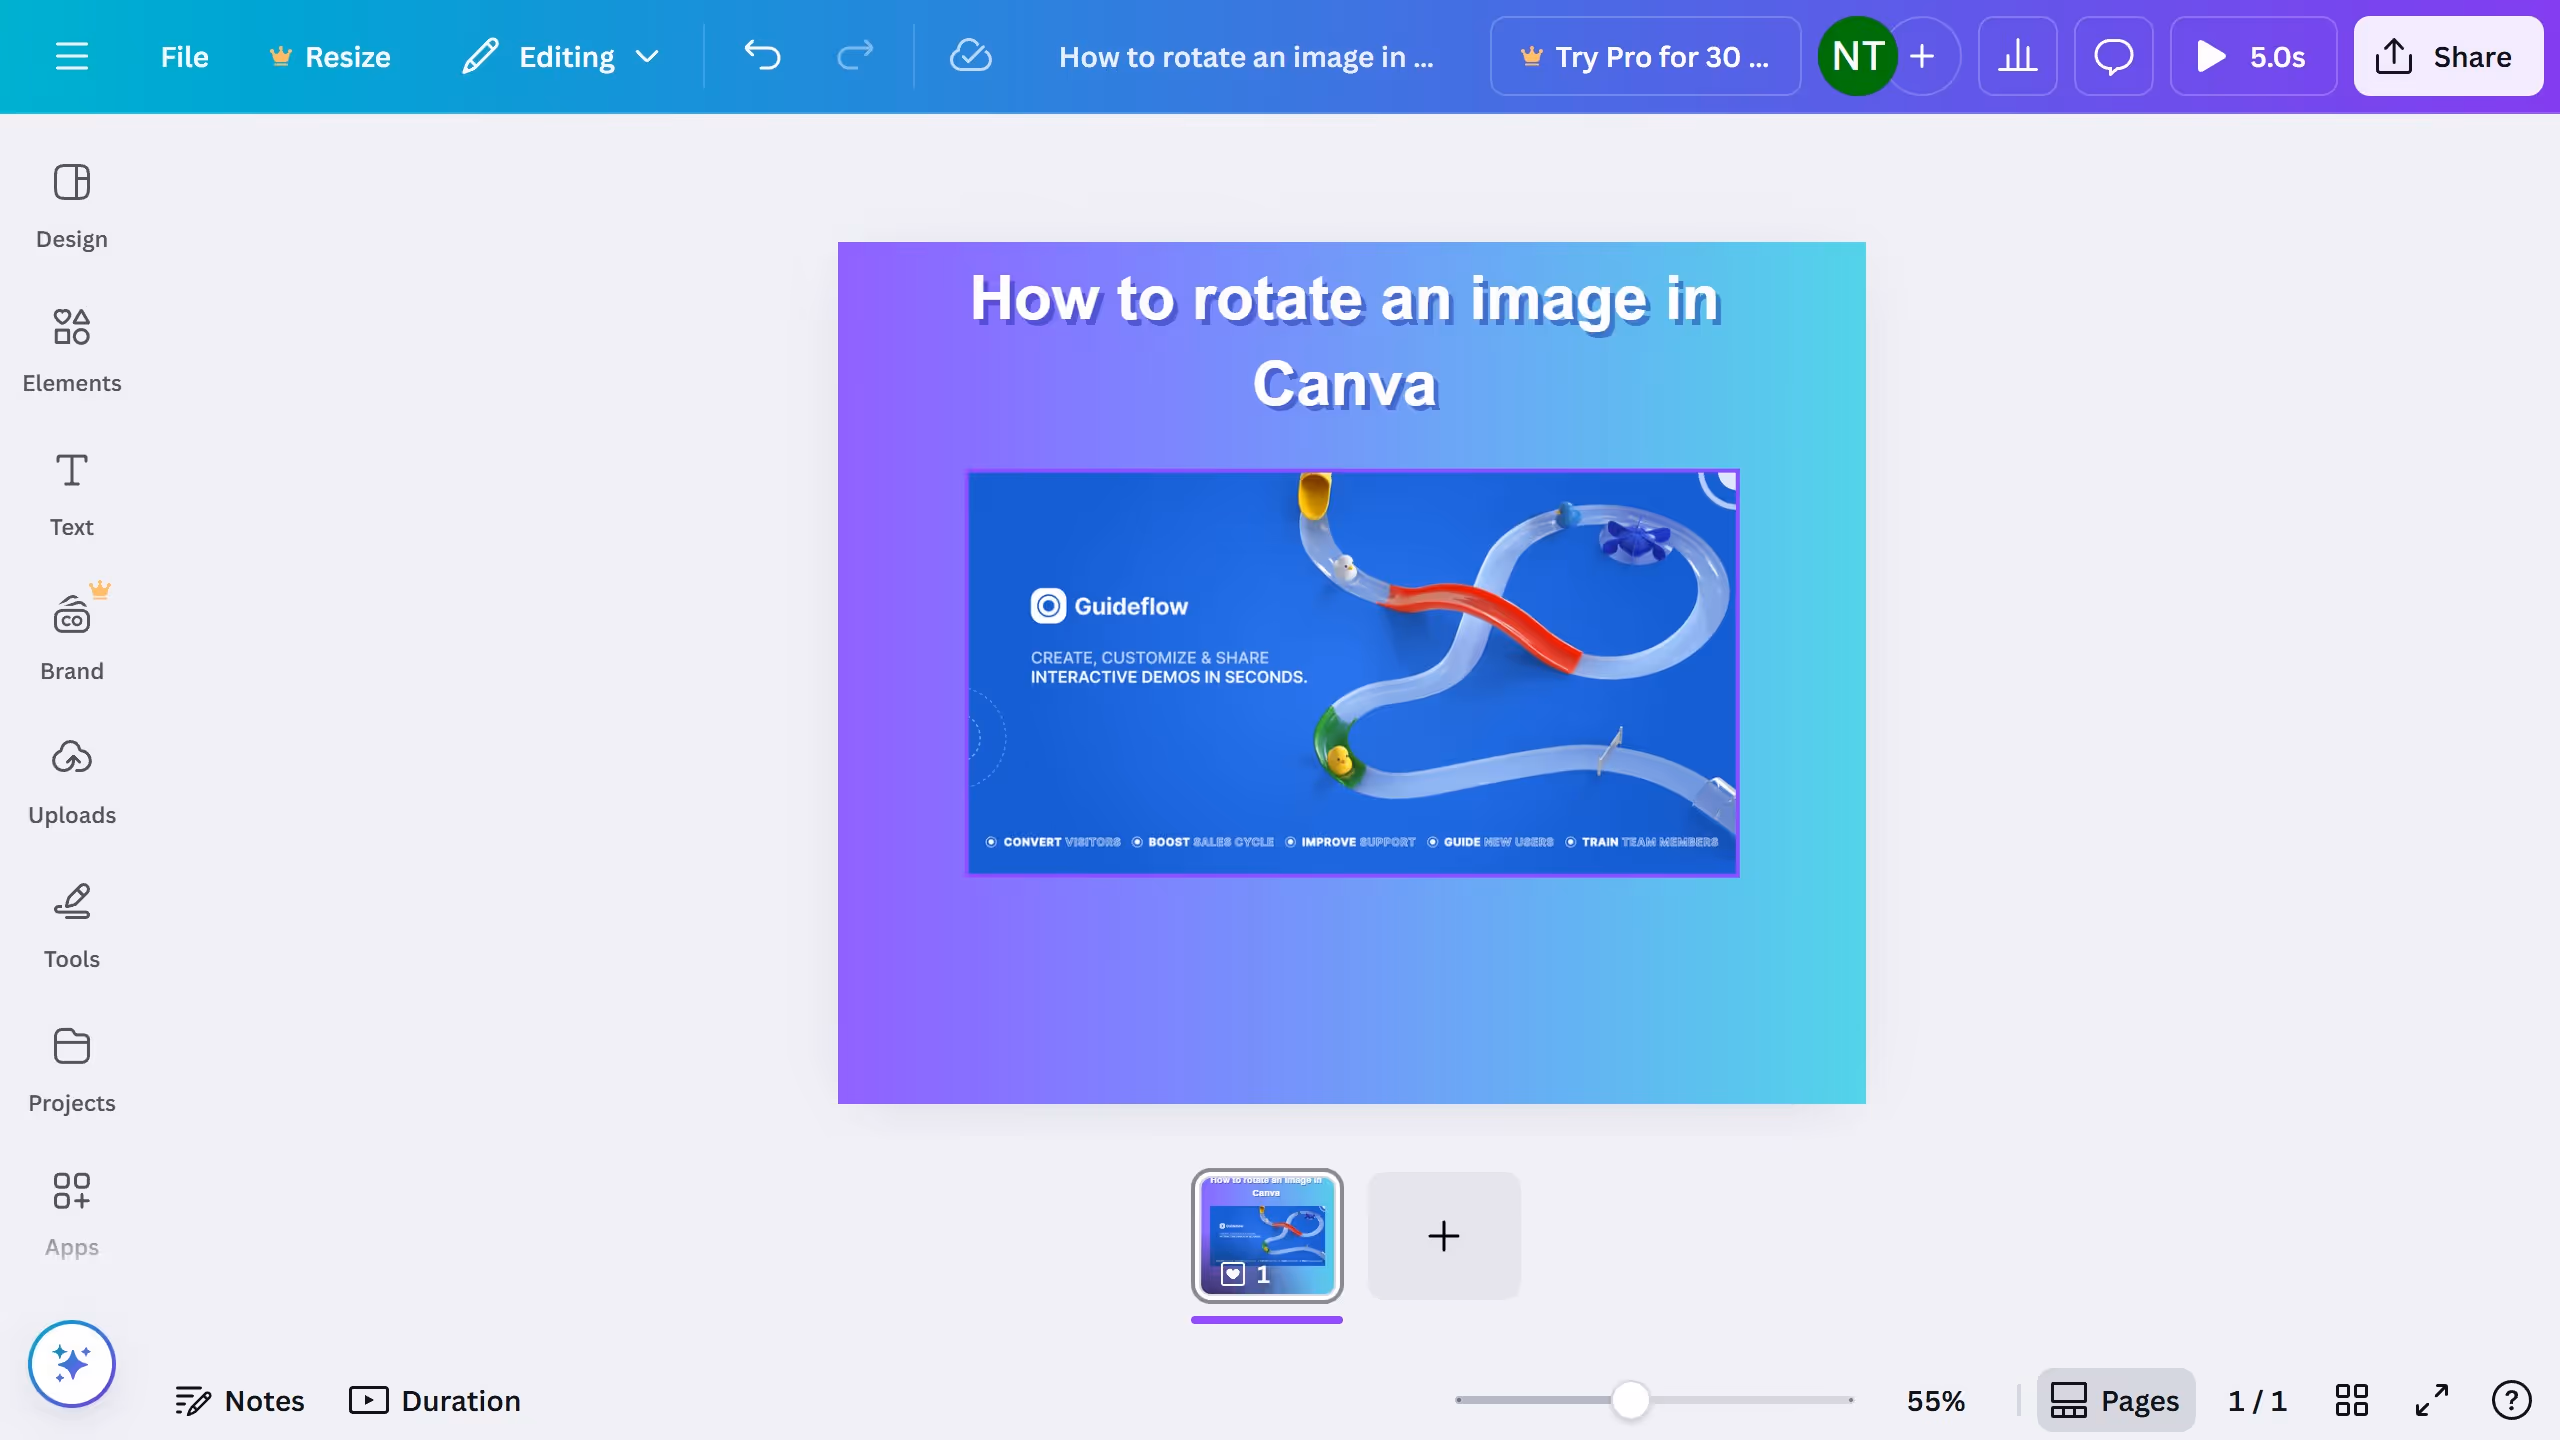Open the Notes editor
This screenshot has height=1440, width=2560.
tap(239, 1400)
